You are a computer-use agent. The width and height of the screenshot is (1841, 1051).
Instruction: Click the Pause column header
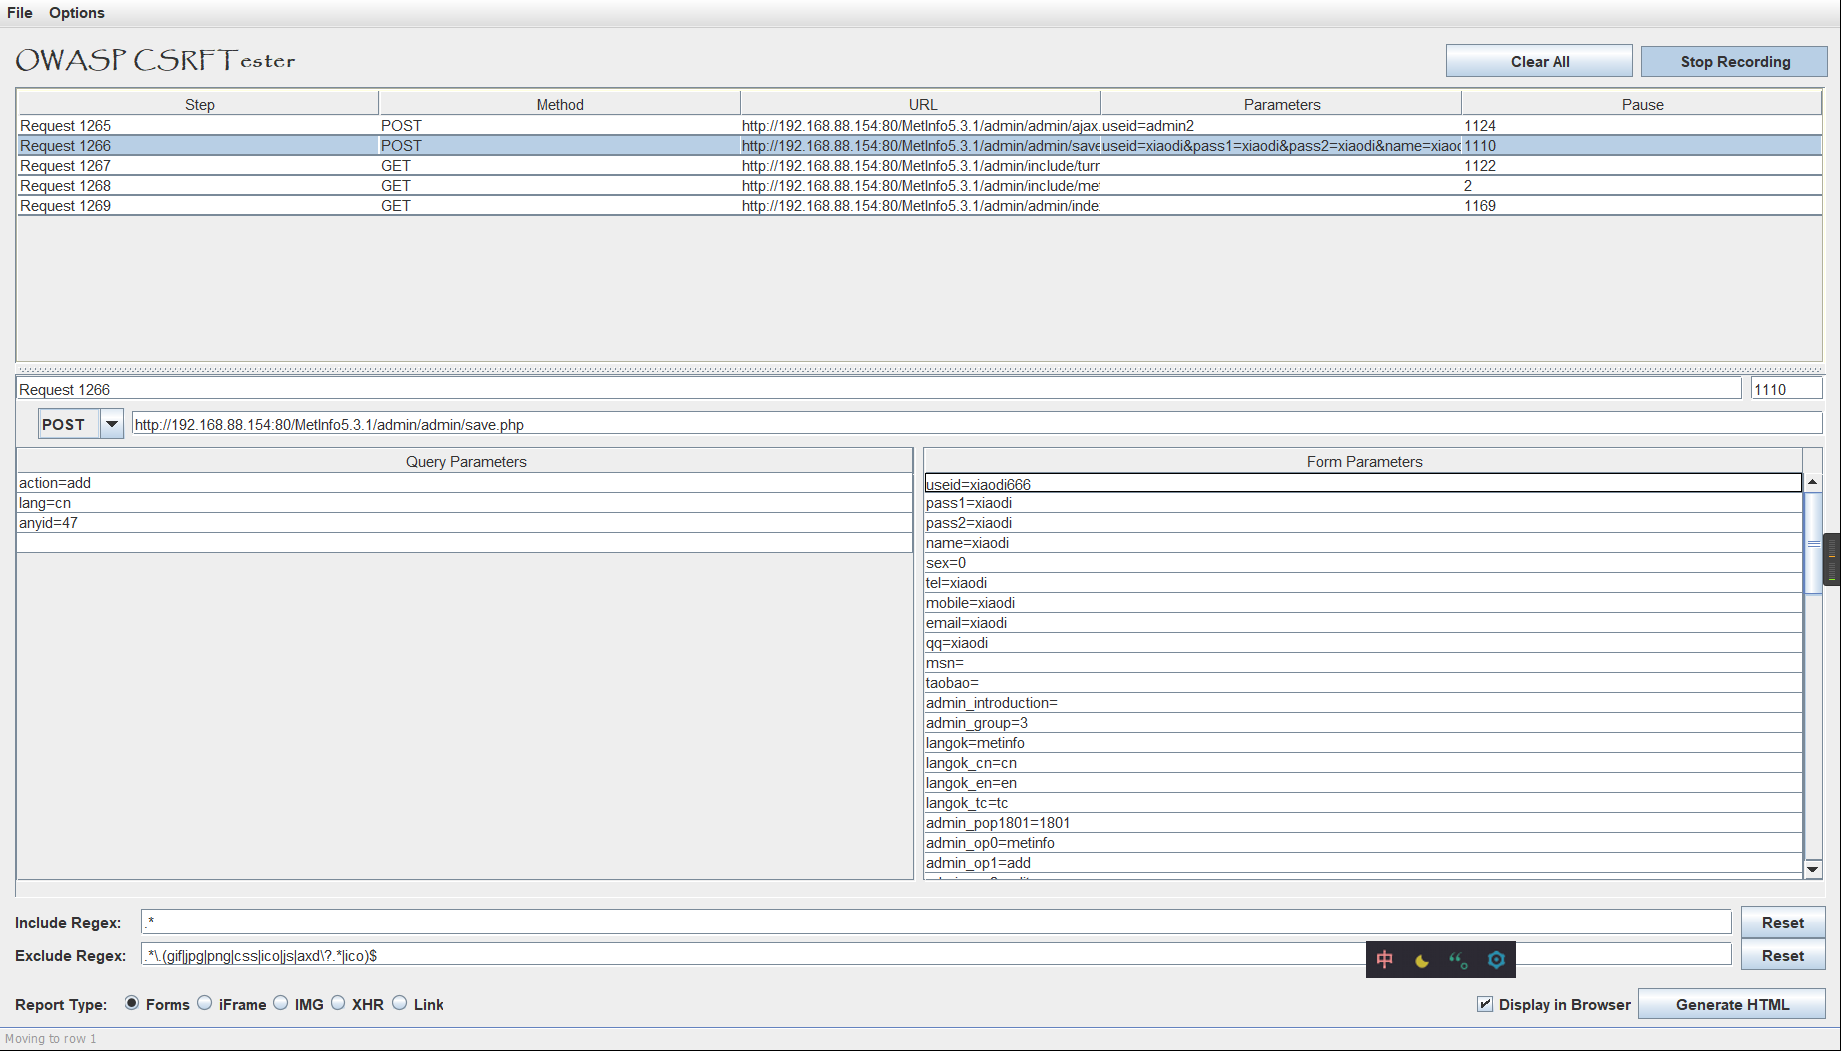pyautogui.click(x=1642, y=104)
